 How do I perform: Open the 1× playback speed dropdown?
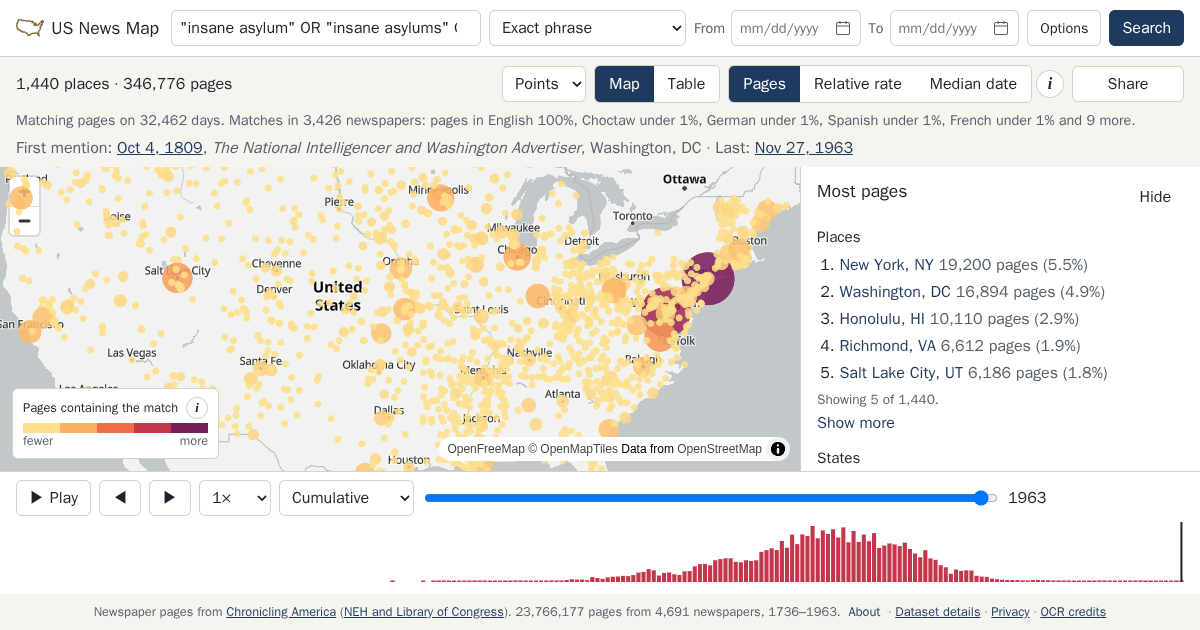(235, 498)
